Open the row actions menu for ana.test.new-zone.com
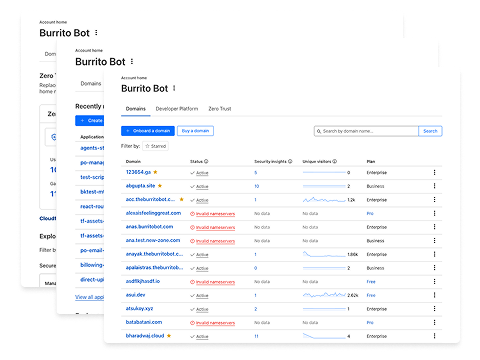Screen dimensions: 480x360 coord(434,241)
